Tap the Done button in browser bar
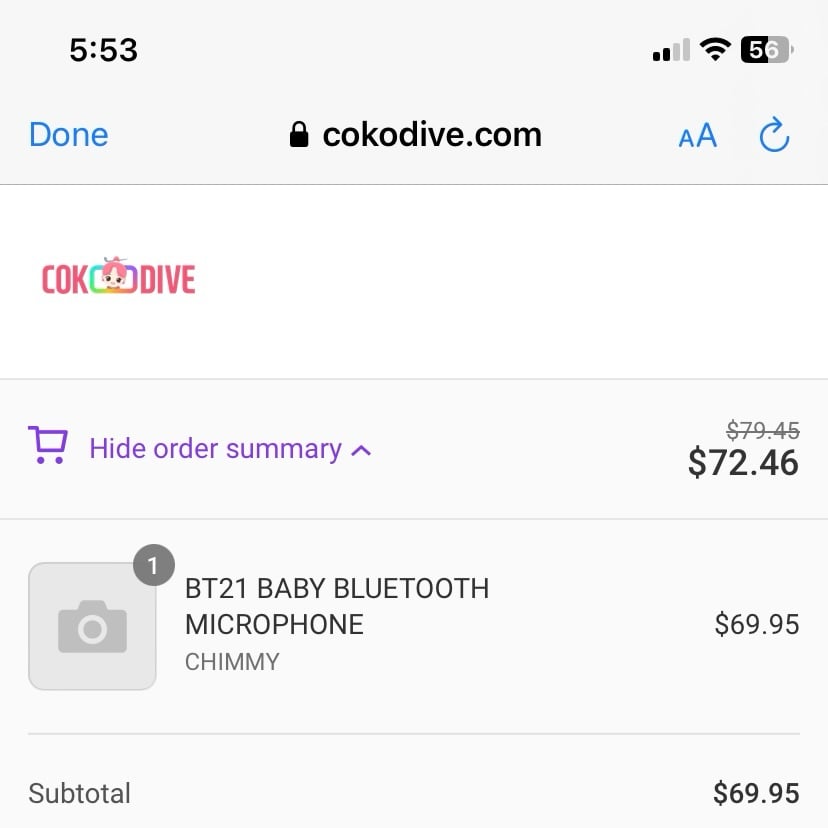The height and width of the screenshot is (828, 828). (x=69, y=135)
